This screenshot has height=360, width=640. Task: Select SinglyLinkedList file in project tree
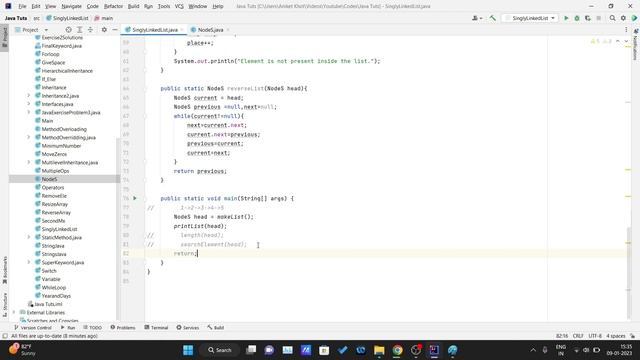point(59,229)
